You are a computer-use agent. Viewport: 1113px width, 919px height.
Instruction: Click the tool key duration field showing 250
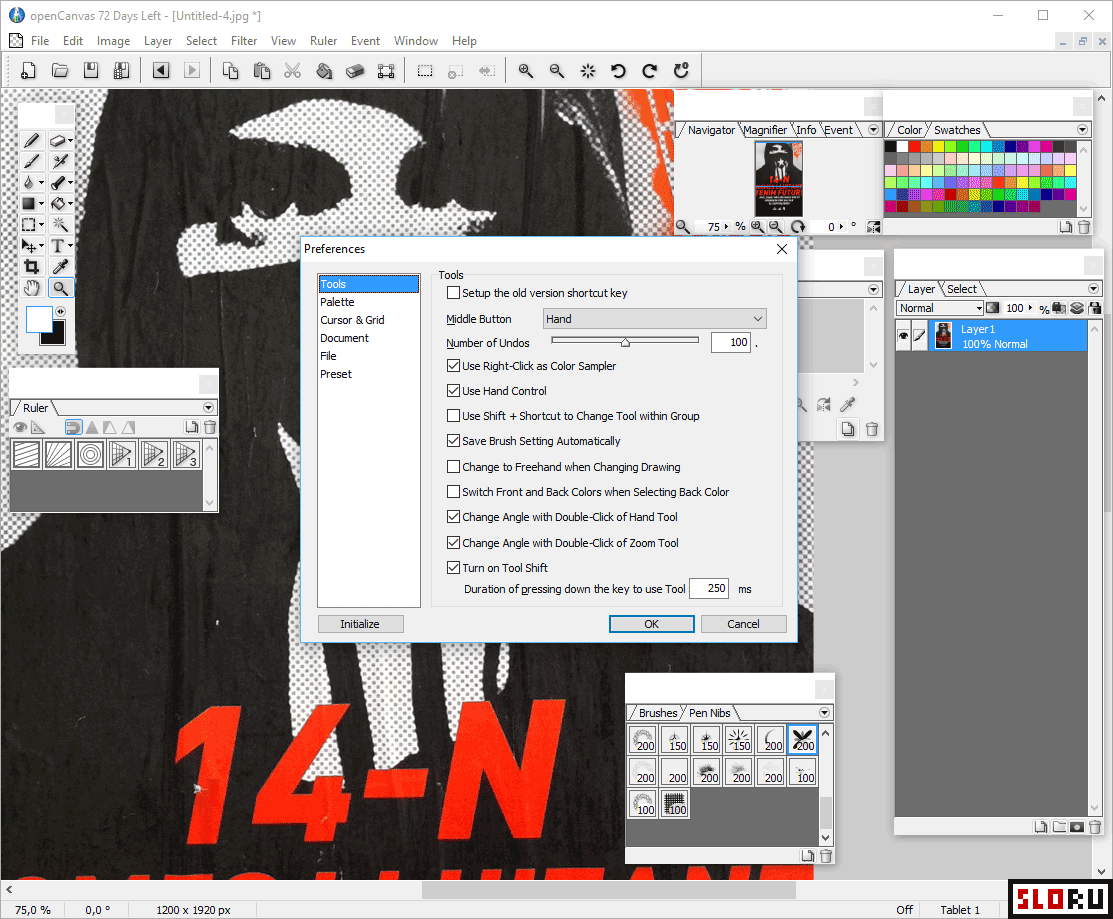pyautogui.click(x=709, y=588)
